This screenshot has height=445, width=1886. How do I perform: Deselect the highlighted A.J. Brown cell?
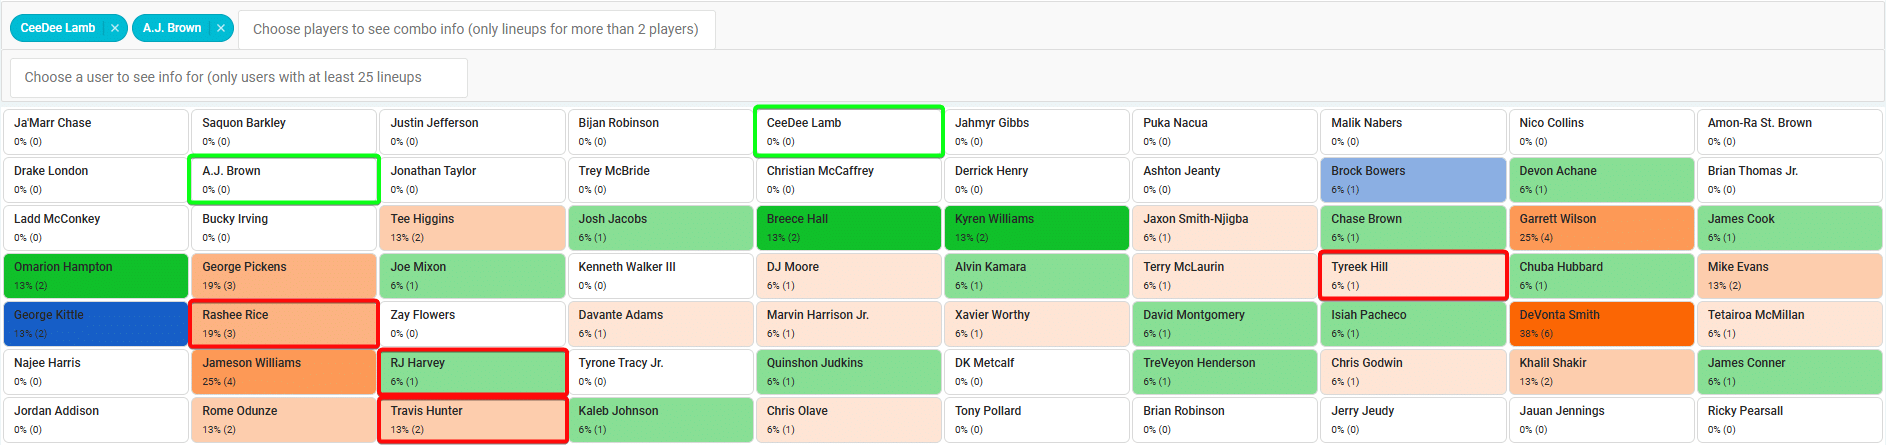284,180
